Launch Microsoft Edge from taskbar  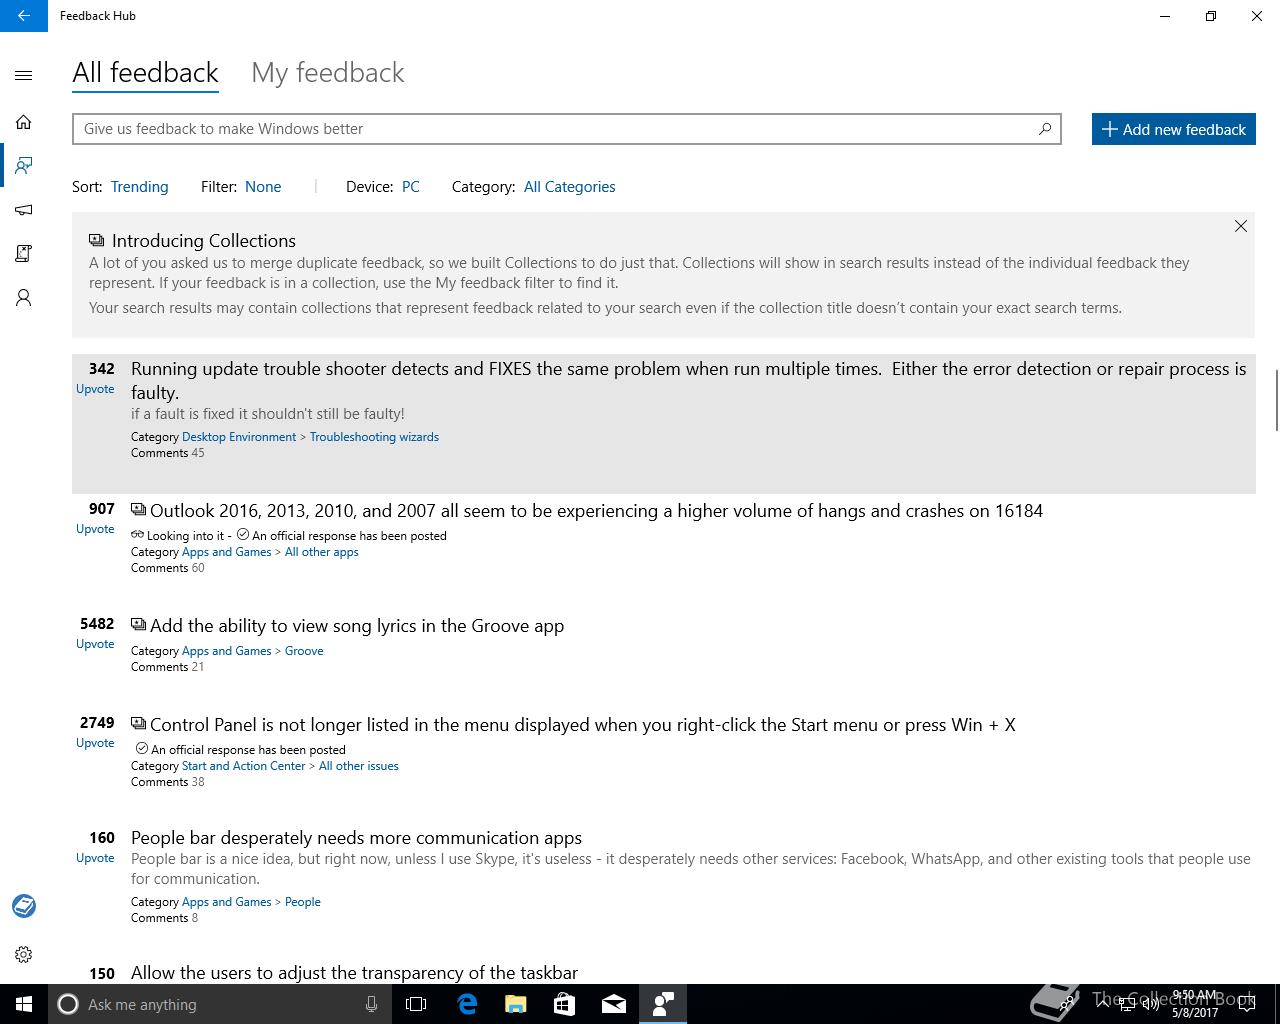tap(467, 1004)
